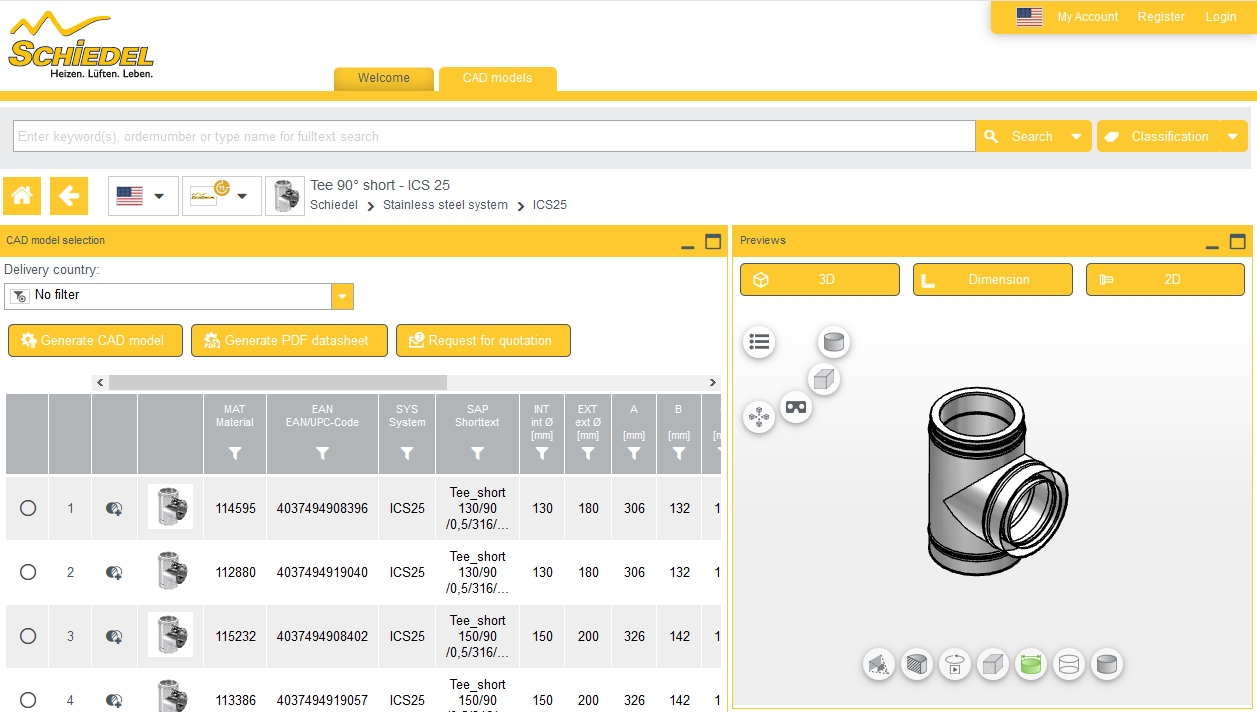
Task: Go back with the yellow arrow icon
Action: 69,196
